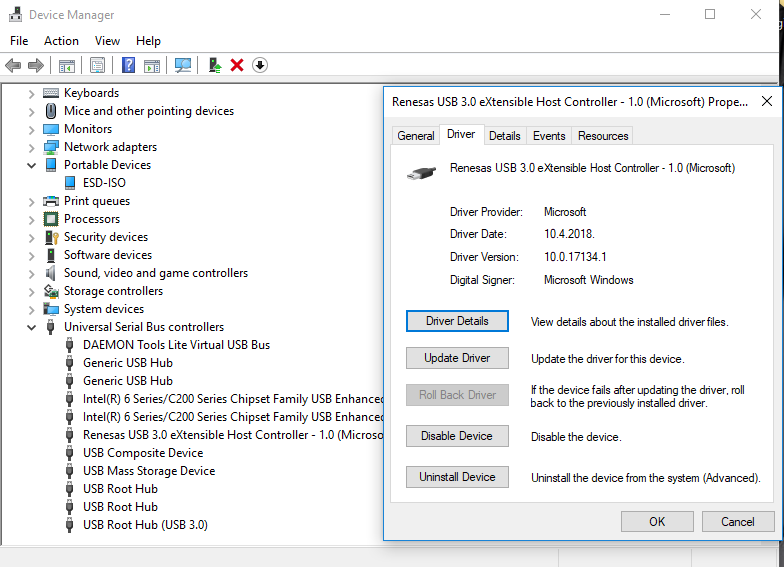Click the Driver Version value 10.0.17134.1
The width and height of the screenshot is (784, 567).
click(575, 257)
